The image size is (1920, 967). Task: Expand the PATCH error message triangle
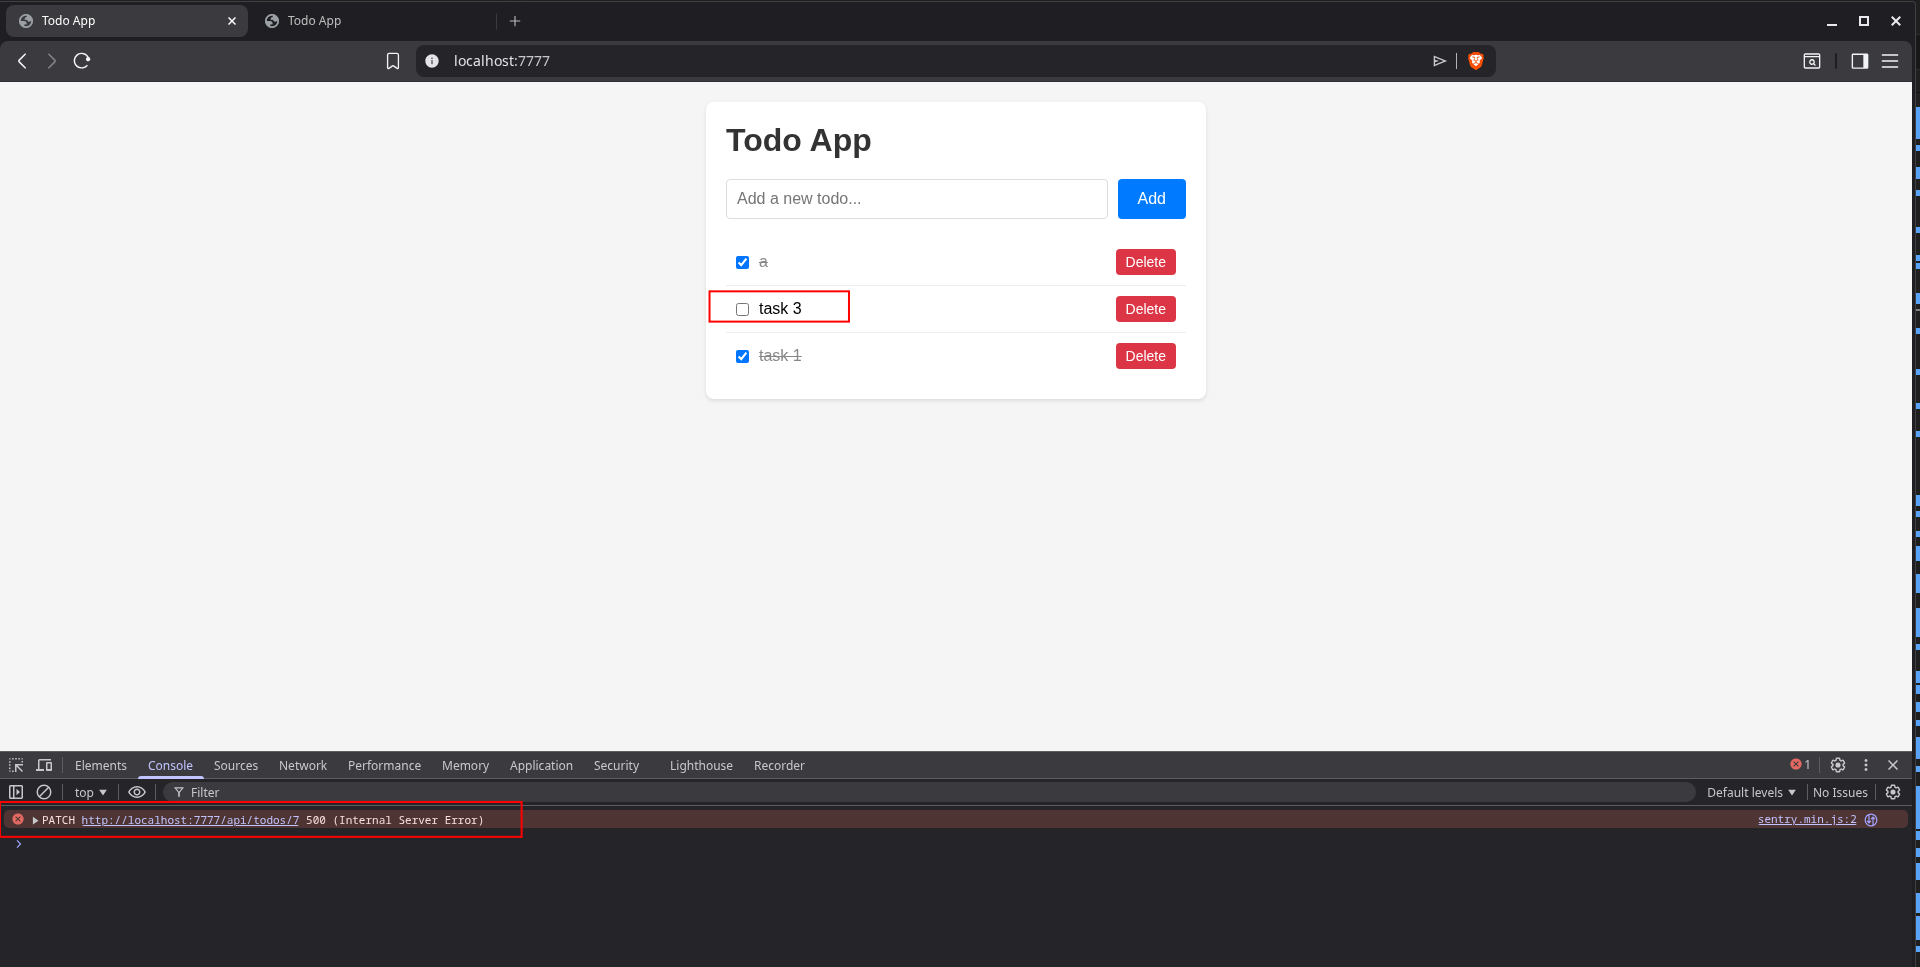[35, 821]
